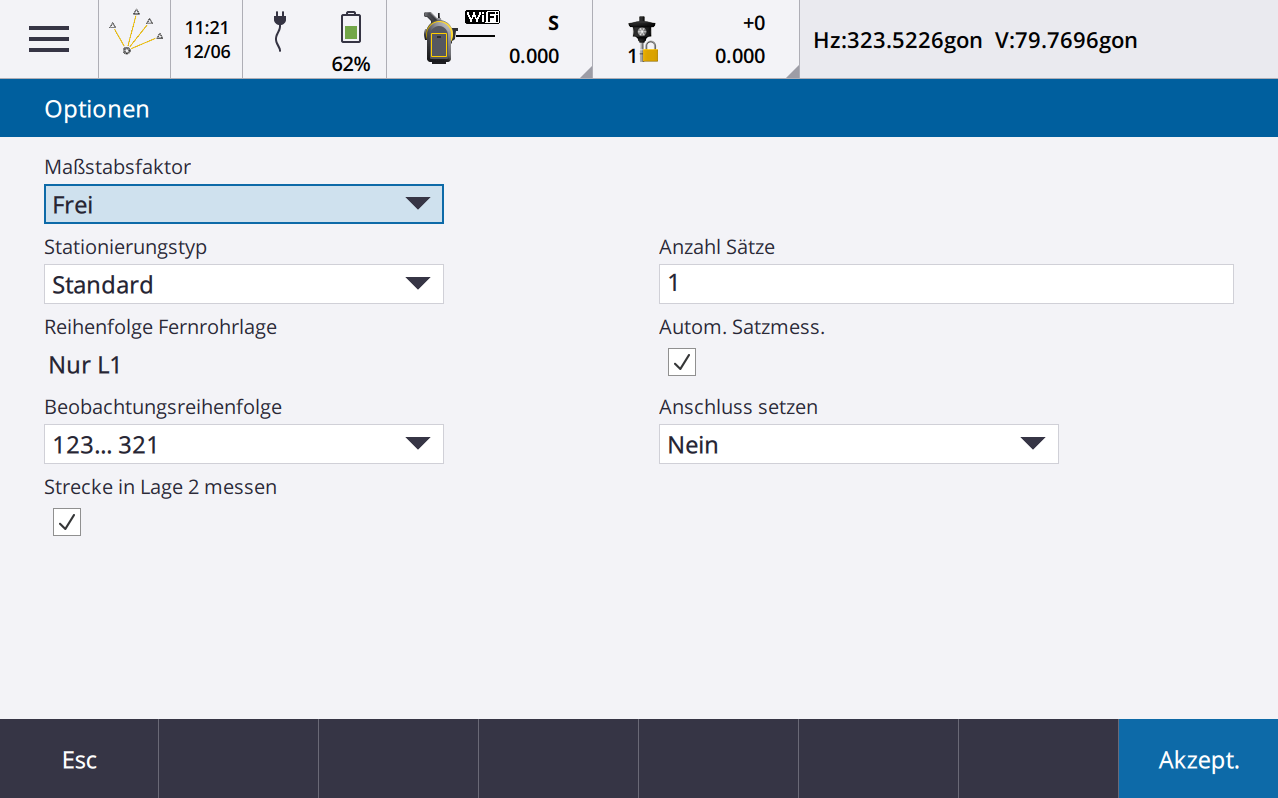Image resolution: width=1278 pixels, height=798 pixels.
Task: Click the Anzahl Sätze input field
Action: click(x=945, y=284)
